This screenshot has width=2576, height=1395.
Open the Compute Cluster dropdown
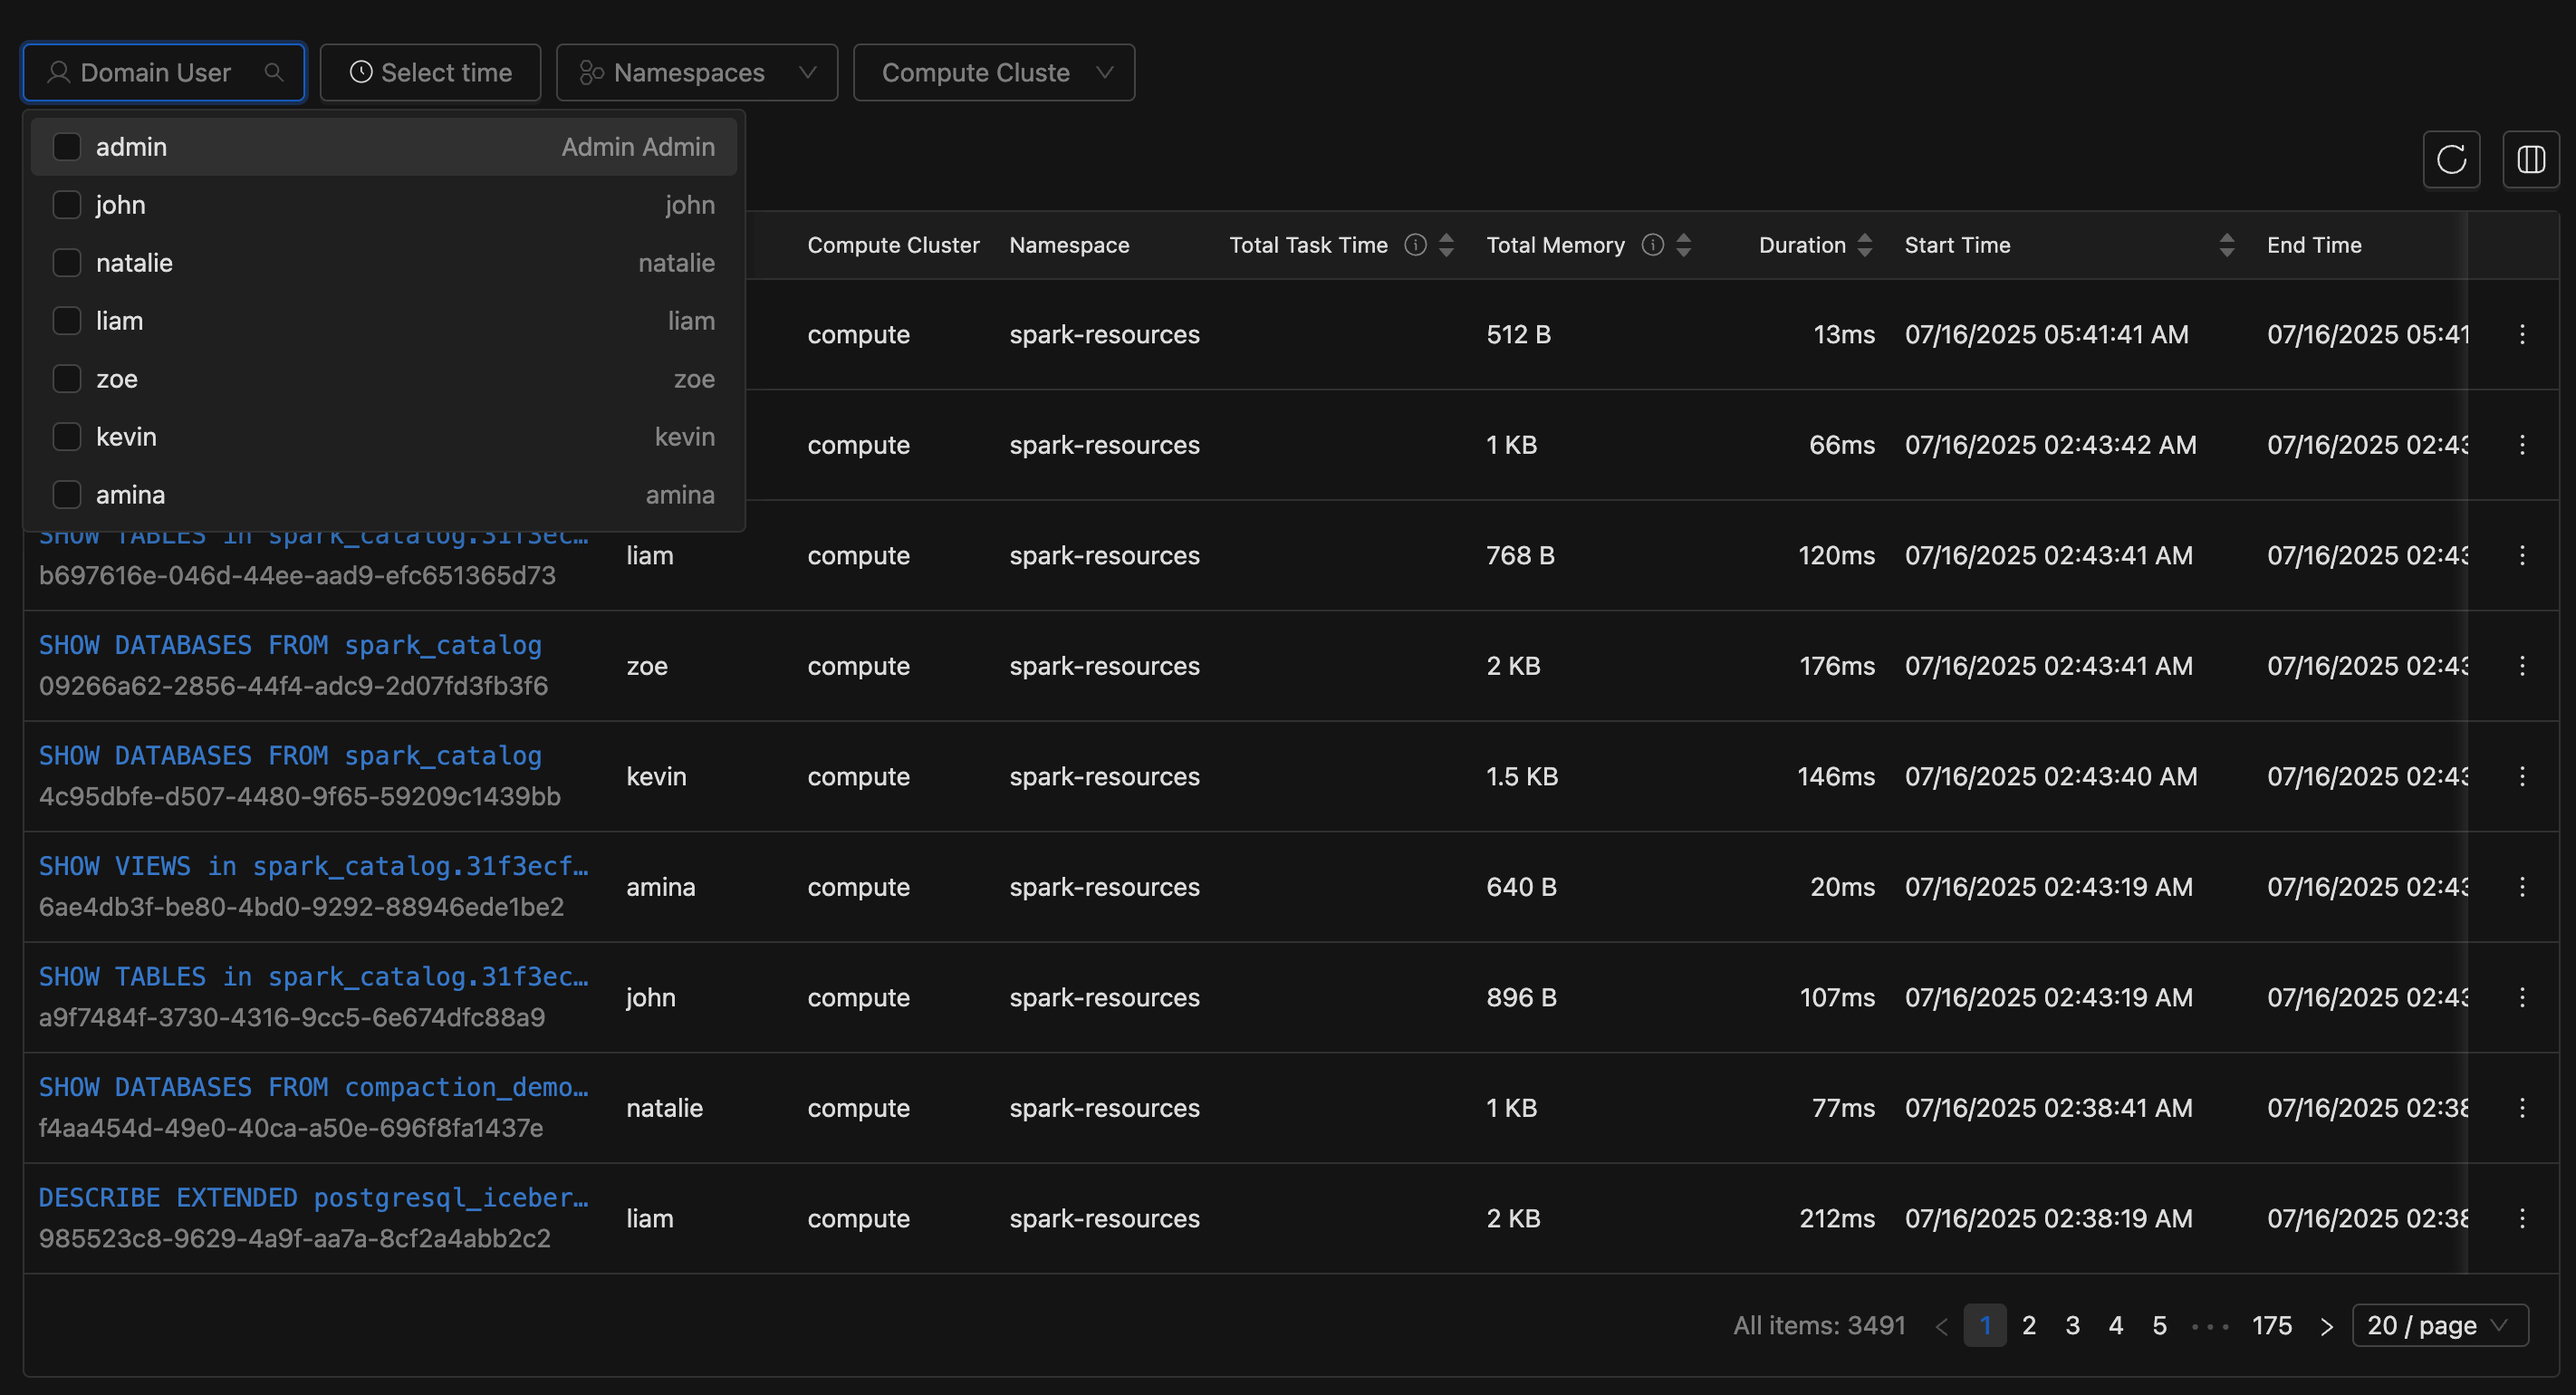point(994,72)
